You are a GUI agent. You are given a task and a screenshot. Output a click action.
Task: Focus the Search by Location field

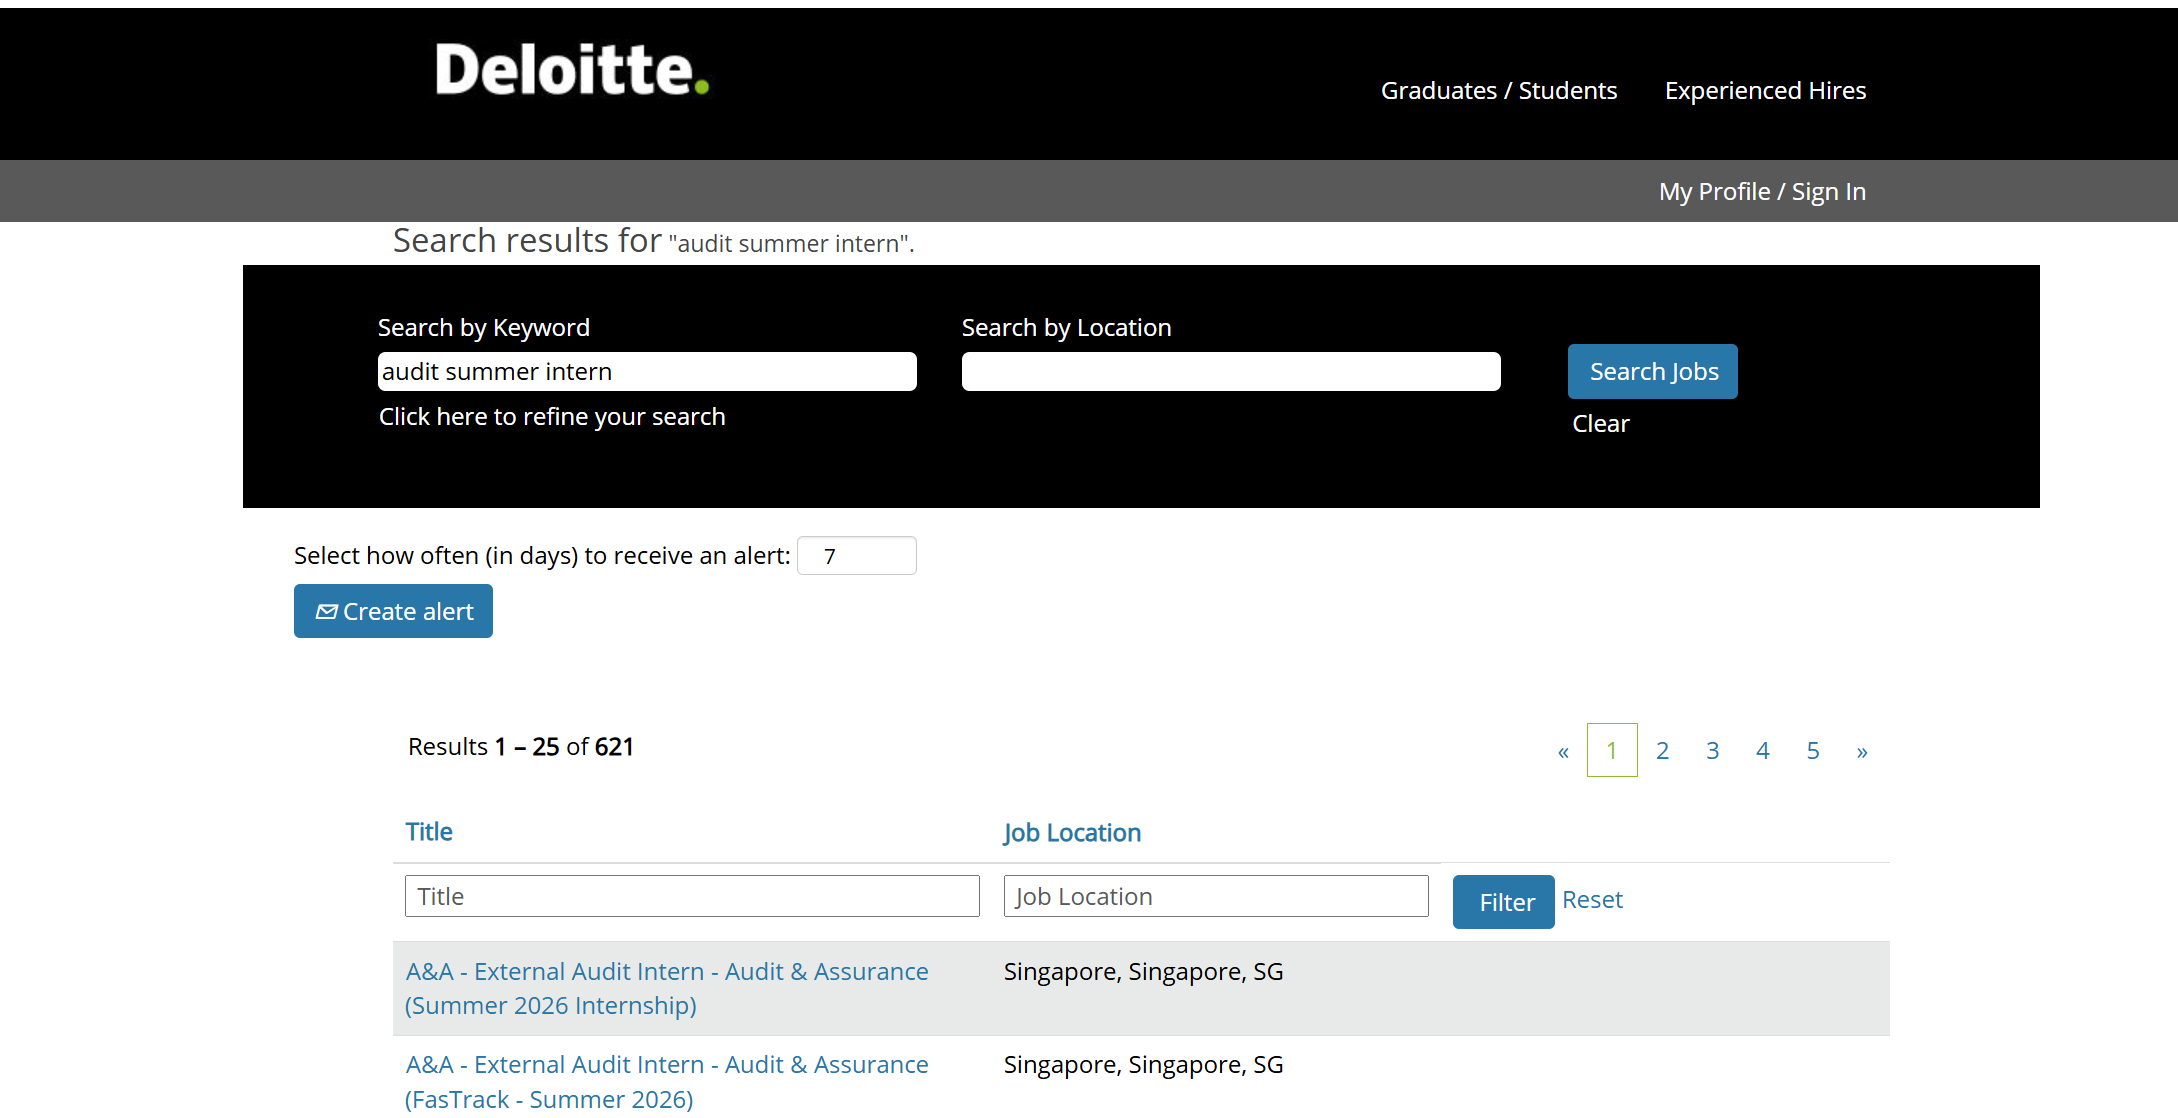[1230, 372]
